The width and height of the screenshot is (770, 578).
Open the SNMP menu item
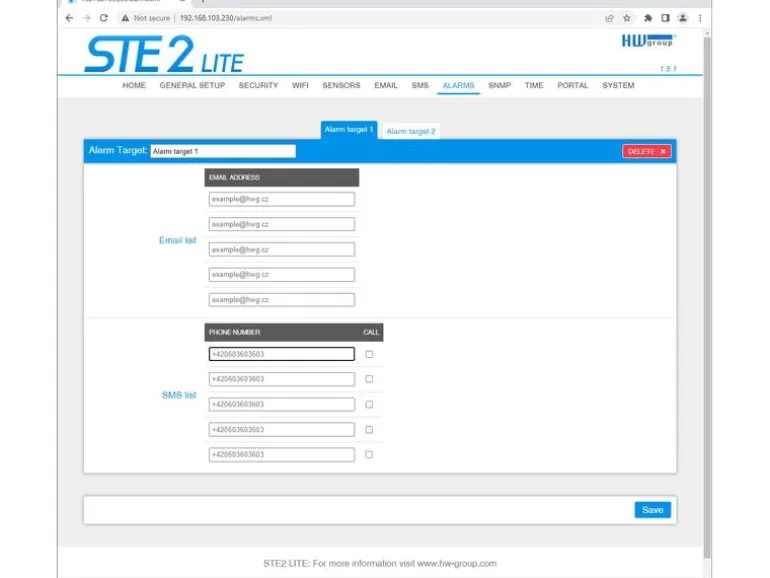point(499,85)
